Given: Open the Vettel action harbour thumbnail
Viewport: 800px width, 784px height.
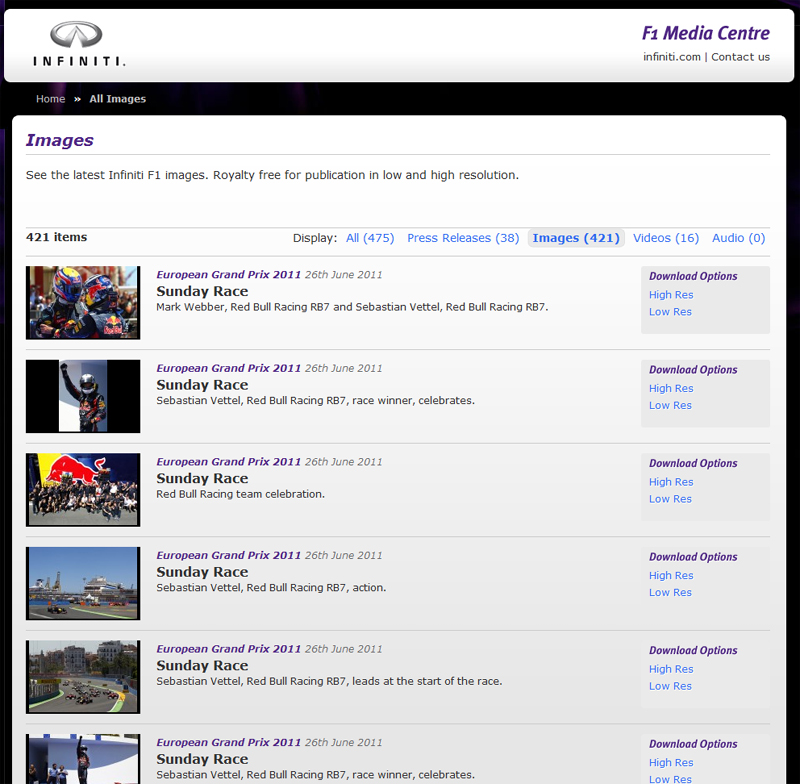Looking at the screenshot, I should tap(83, 583).
